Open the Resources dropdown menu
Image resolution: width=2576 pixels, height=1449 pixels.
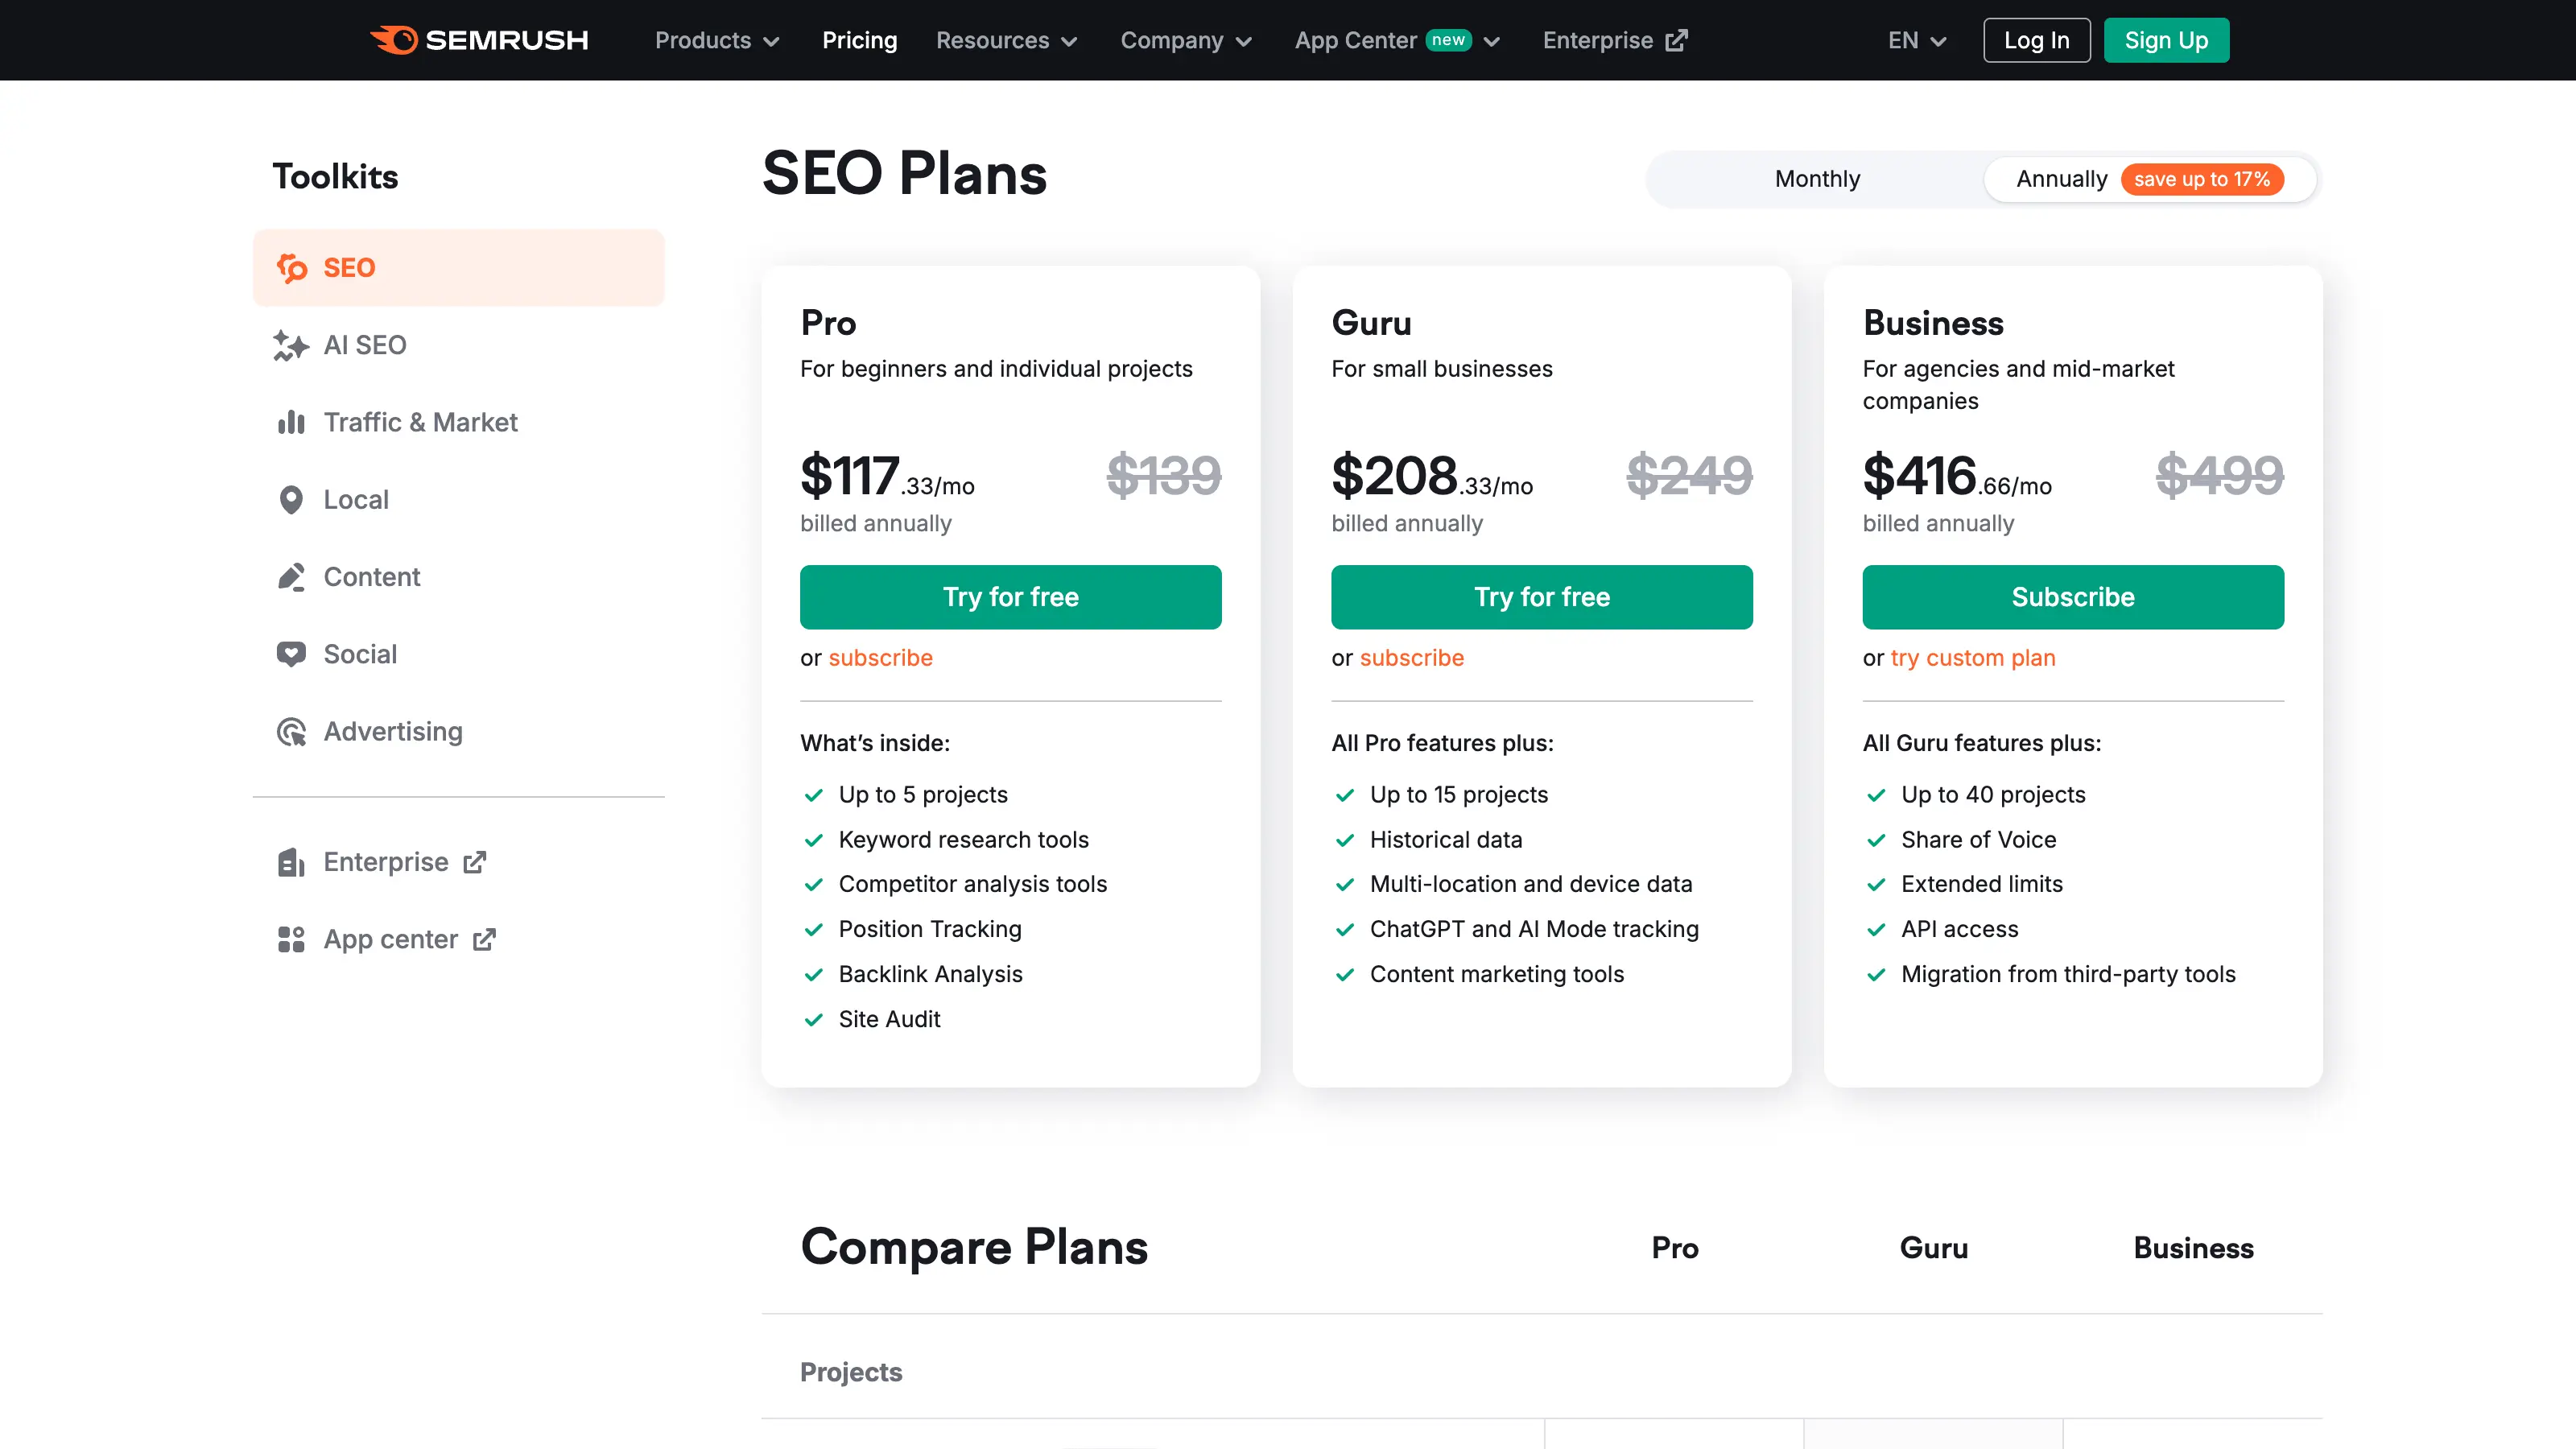point(1006,40)
